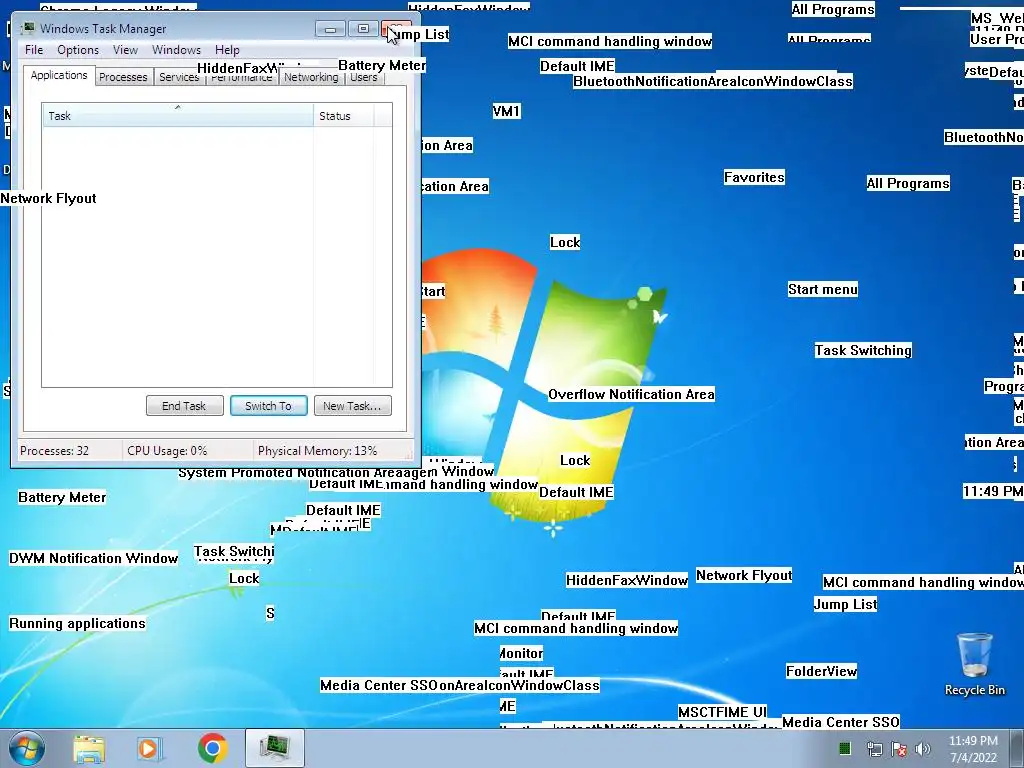Click the New Task... button
This screenshot has width=1024, height=768.
(x=353, y=406)
